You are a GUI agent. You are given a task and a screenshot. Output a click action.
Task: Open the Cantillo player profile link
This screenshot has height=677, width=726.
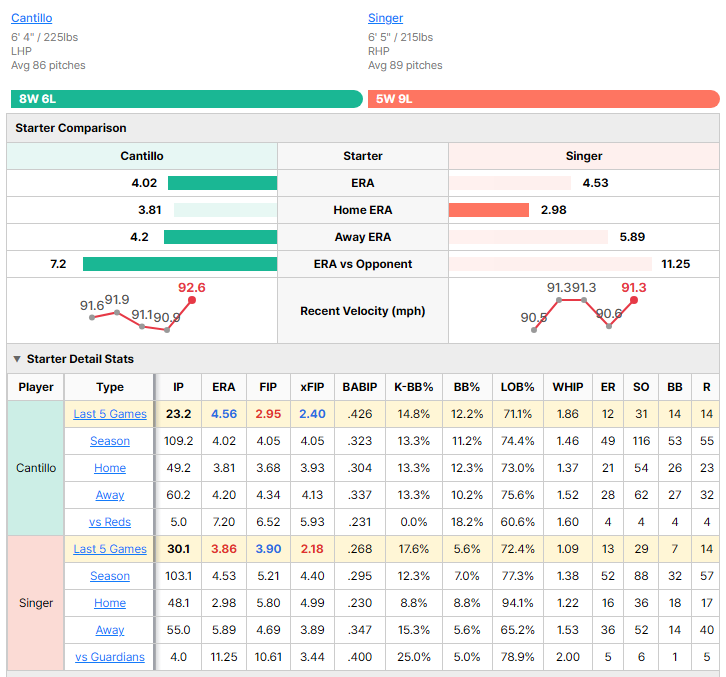(31, 18)
